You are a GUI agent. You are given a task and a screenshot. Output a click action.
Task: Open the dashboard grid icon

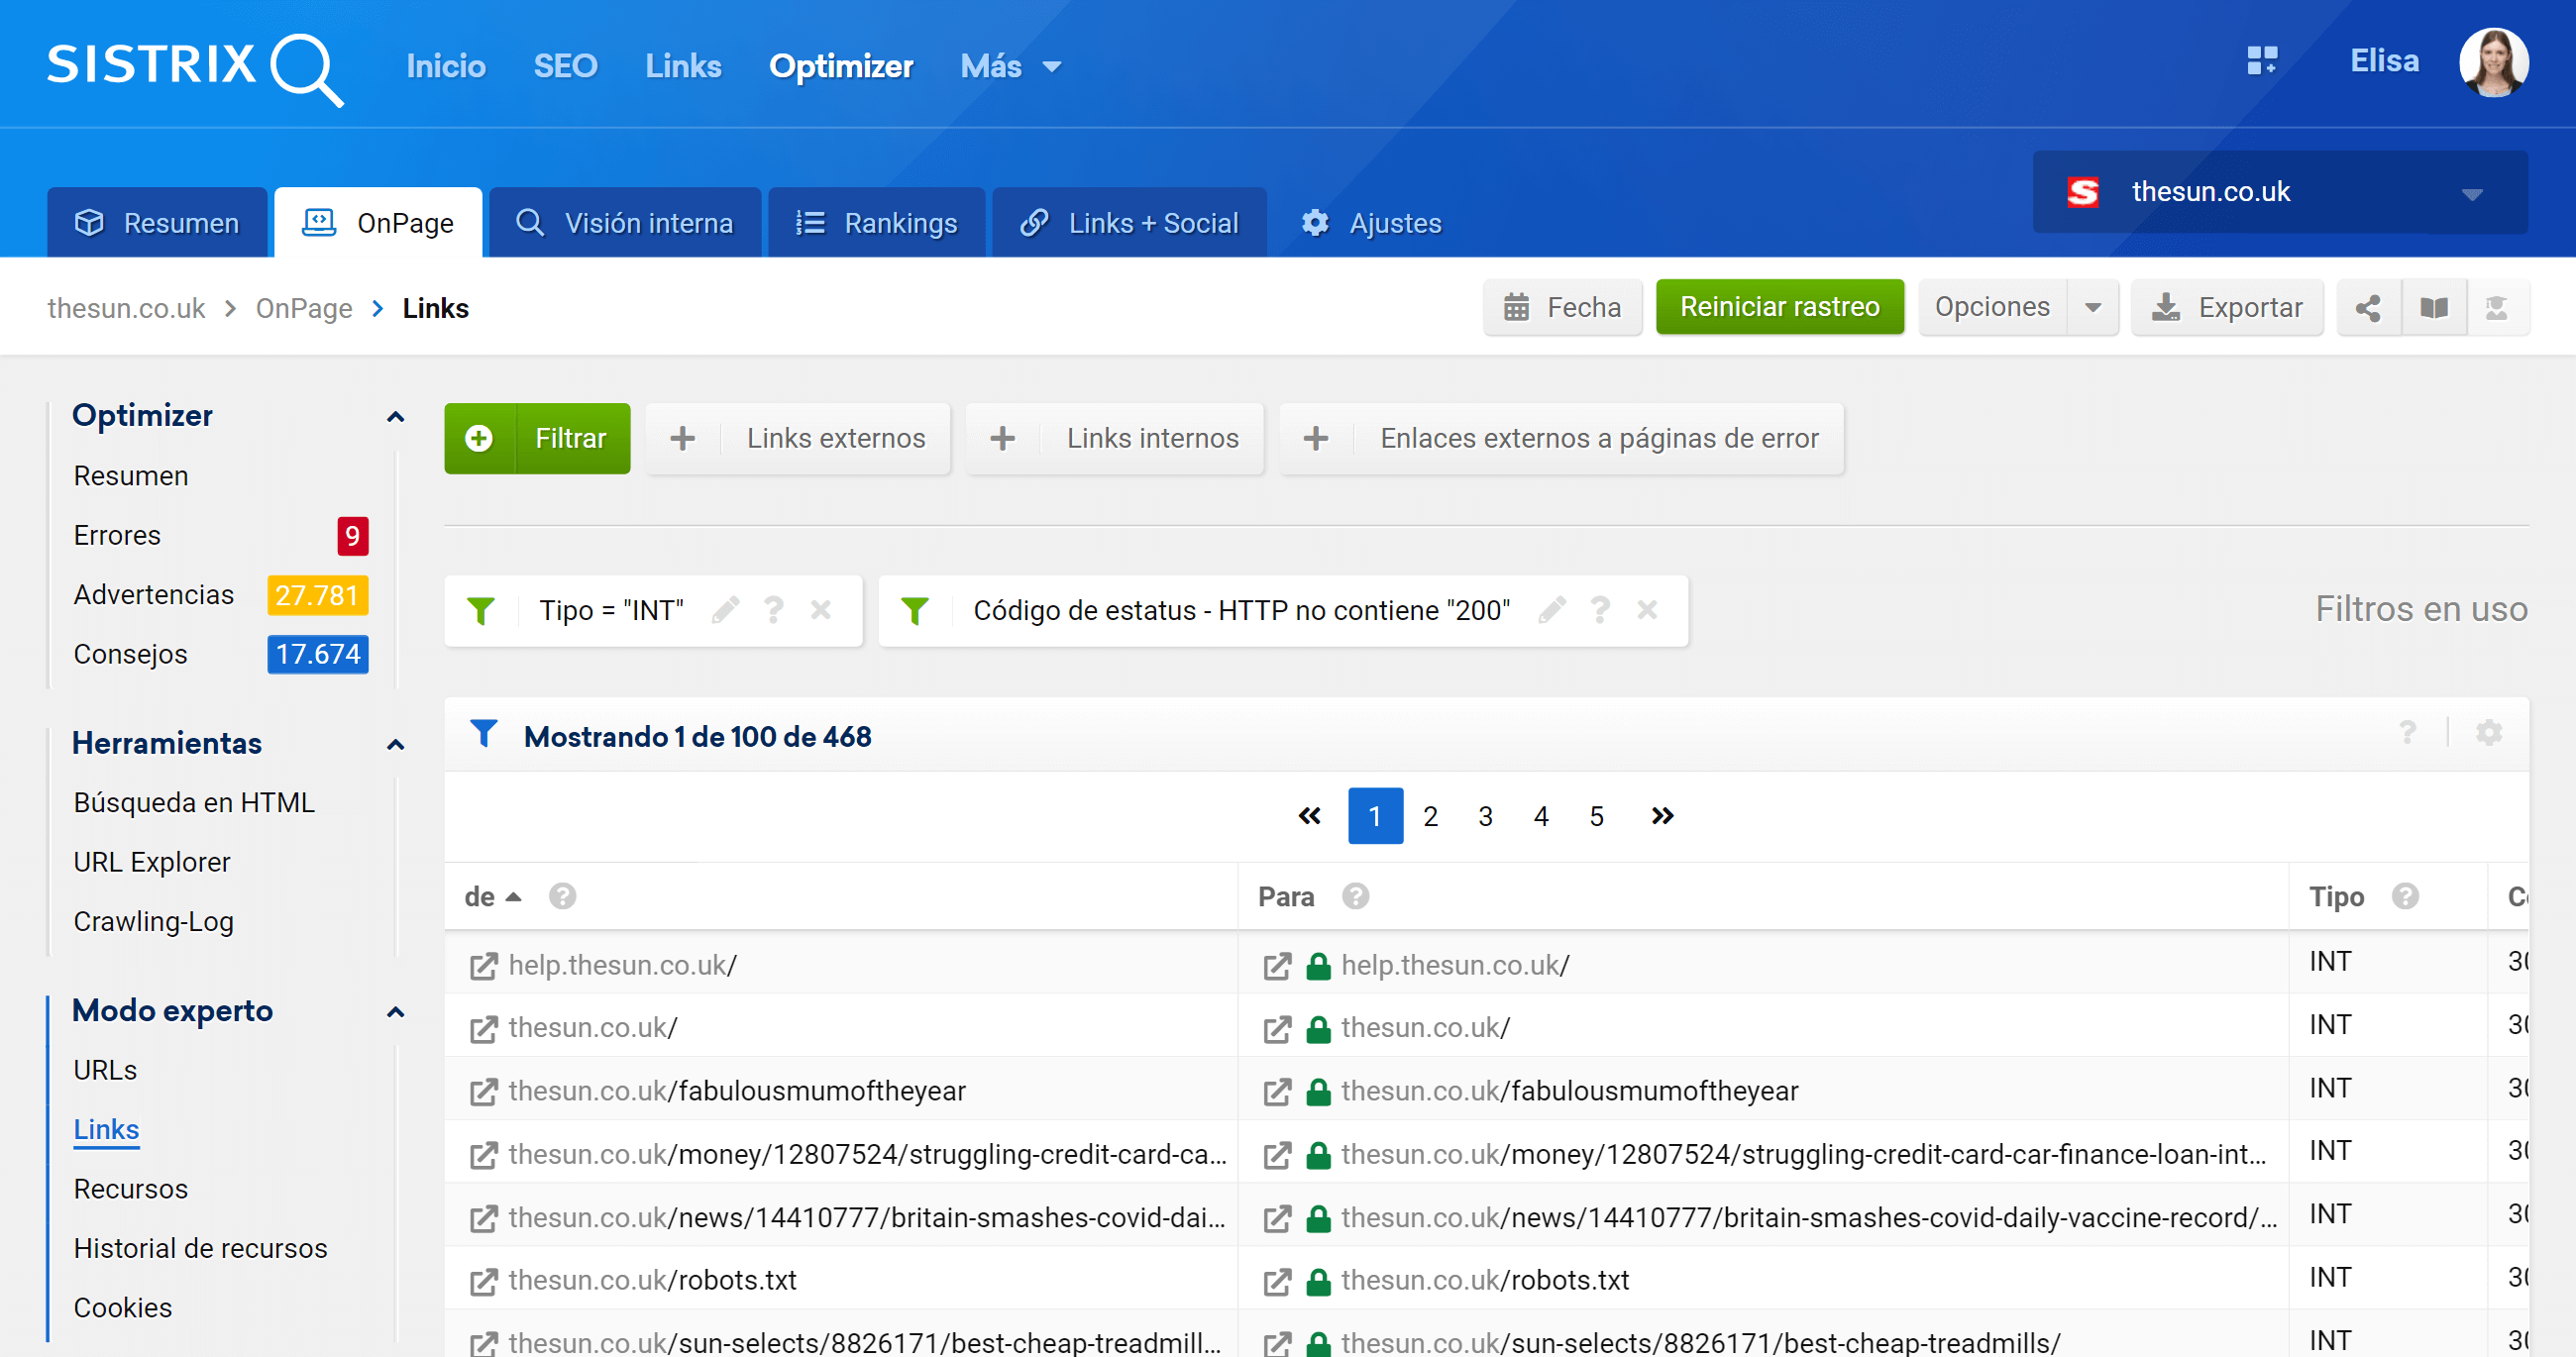click(2261, 61)
